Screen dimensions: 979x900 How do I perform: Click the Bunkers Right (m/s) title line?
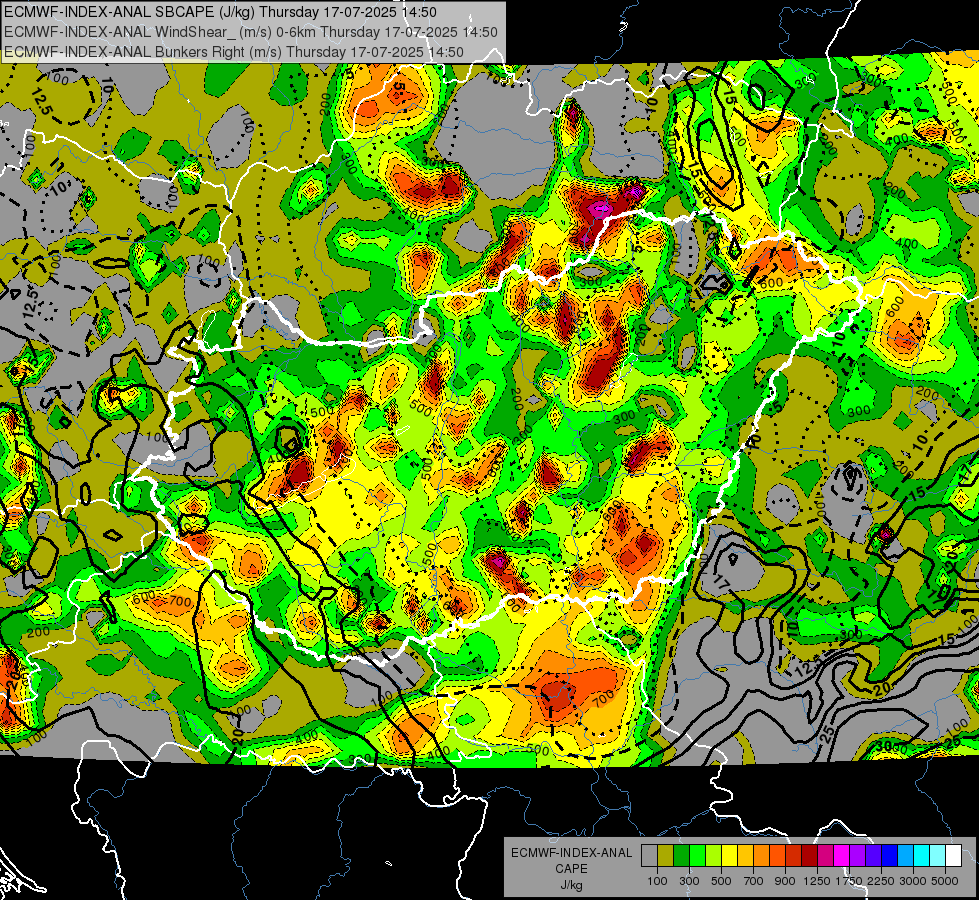point(234,52)
